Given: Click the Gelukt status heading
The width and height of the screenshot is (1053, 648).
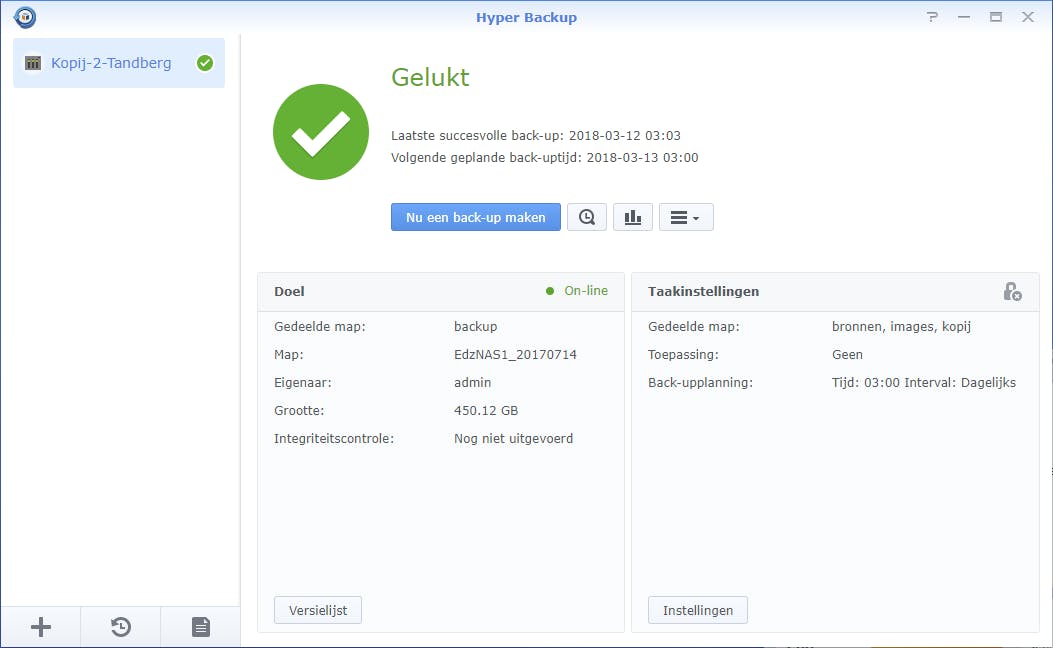Looking at the screenshot, I should point(430,77).
